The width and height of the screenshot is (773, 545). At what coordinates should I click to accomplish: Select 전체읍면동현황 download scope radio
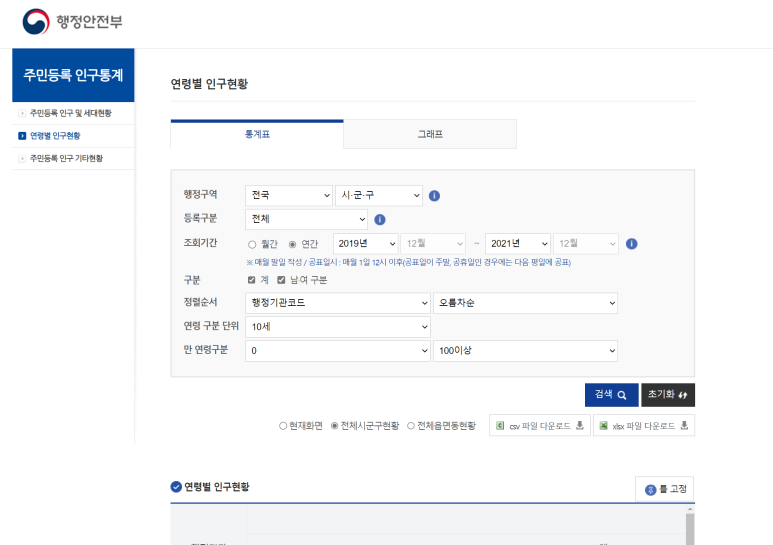[x=411, y=426]
